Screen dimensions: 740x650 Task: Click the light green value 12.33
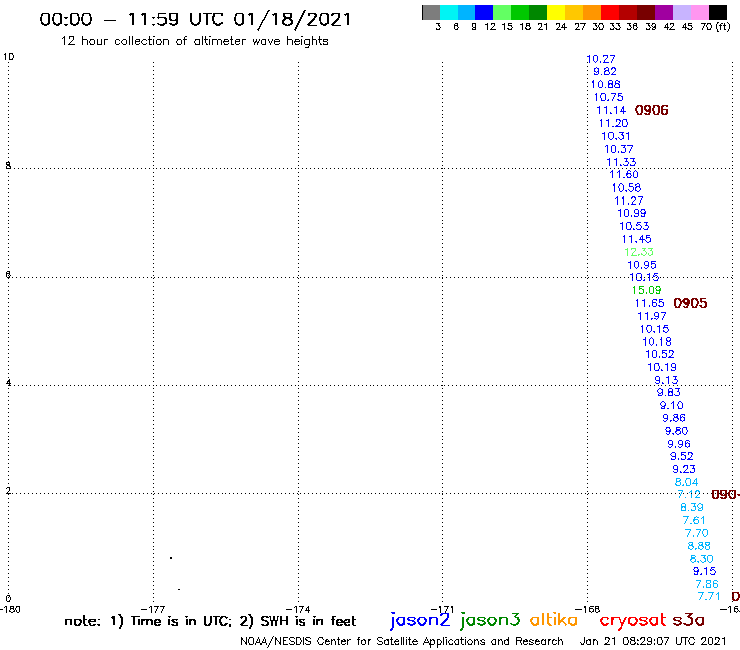639,252
